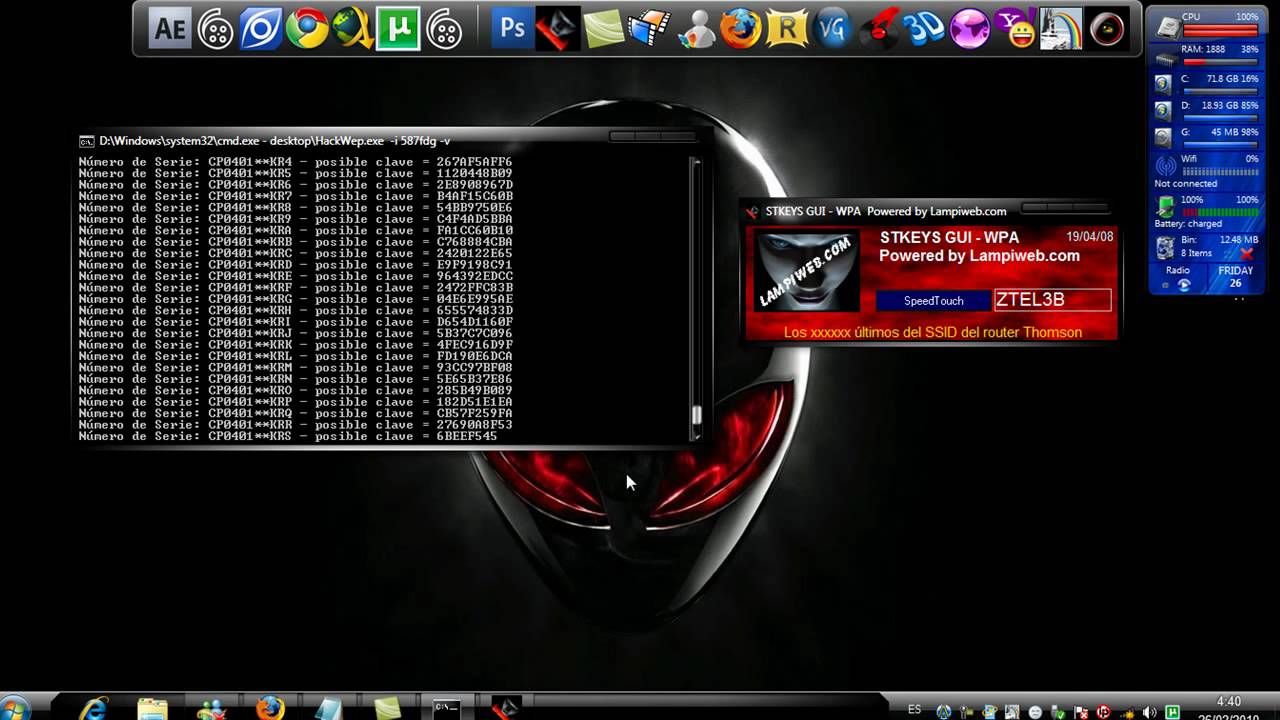Open the 3D dock icon
The image size is (1280, 720).
pyautogui.click(x=924, y=29)
